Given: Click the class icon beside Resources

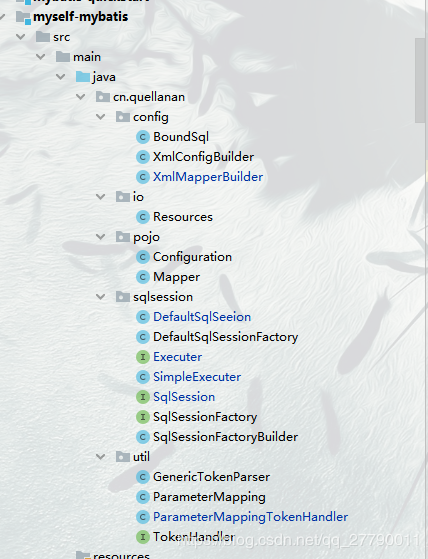Looking at the screenshot, I should (x=143, y=217).
